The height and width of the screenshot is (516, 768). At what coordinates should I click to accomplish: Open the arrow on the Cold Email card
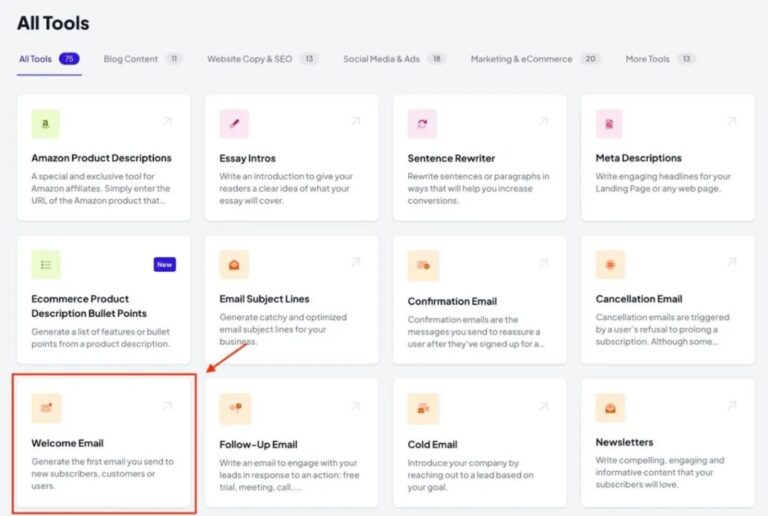[543, 406]
